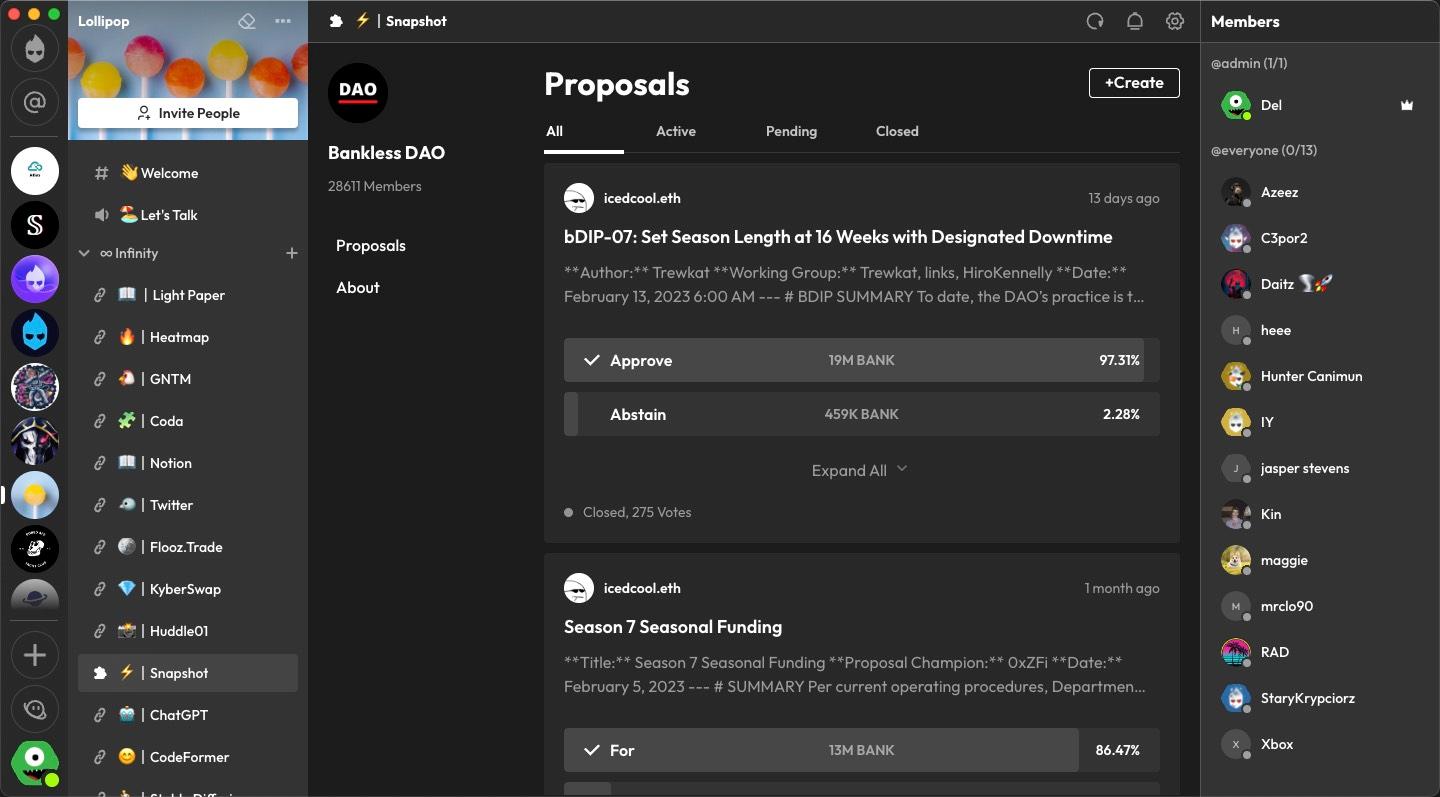This screenshot has width=1440, height=797.
Task: Open the black S server icon
Action: pyautogui.click(x=35, y=225)
